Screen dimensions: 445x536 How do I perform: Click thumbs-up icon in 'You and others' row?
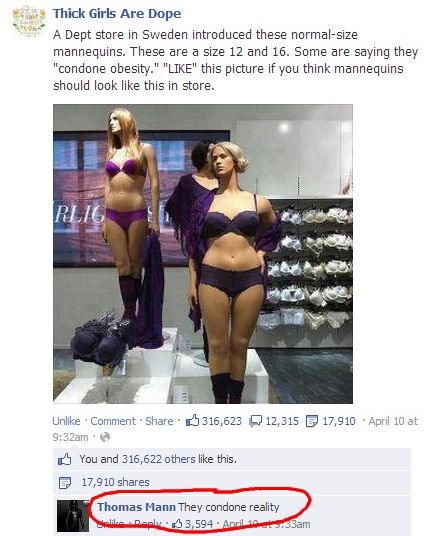click(x=65, y=459)
